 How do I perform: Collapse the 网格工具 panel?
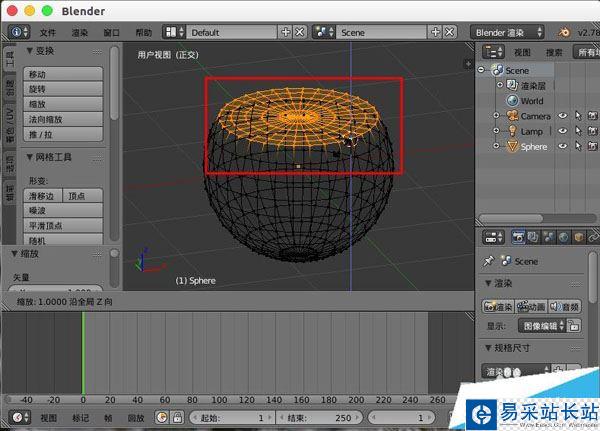pyautogui.click(x=30, y=157)
